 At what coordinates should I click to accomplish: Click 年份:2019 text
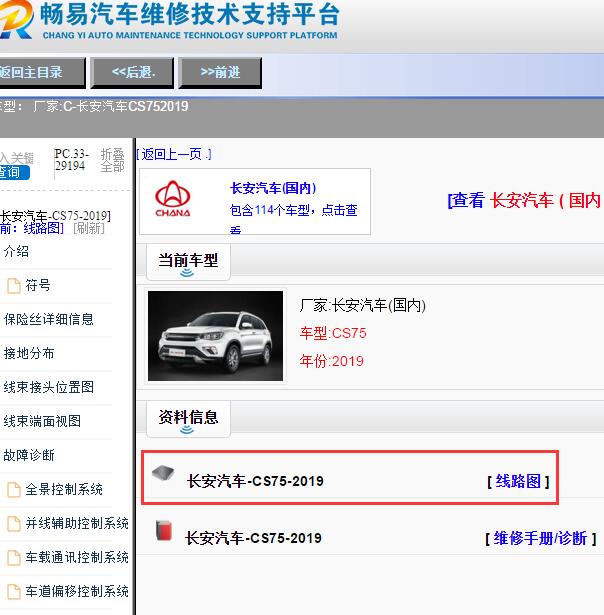(x=332, y=361)
